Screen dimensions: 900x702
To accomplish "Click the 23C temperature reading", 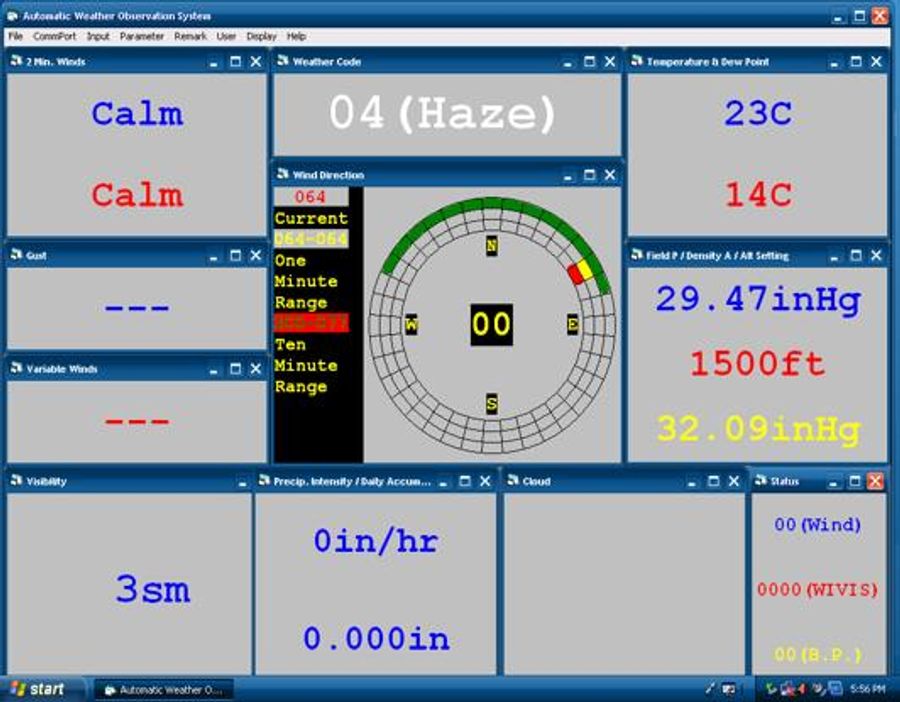I will [x=758, y=113].
